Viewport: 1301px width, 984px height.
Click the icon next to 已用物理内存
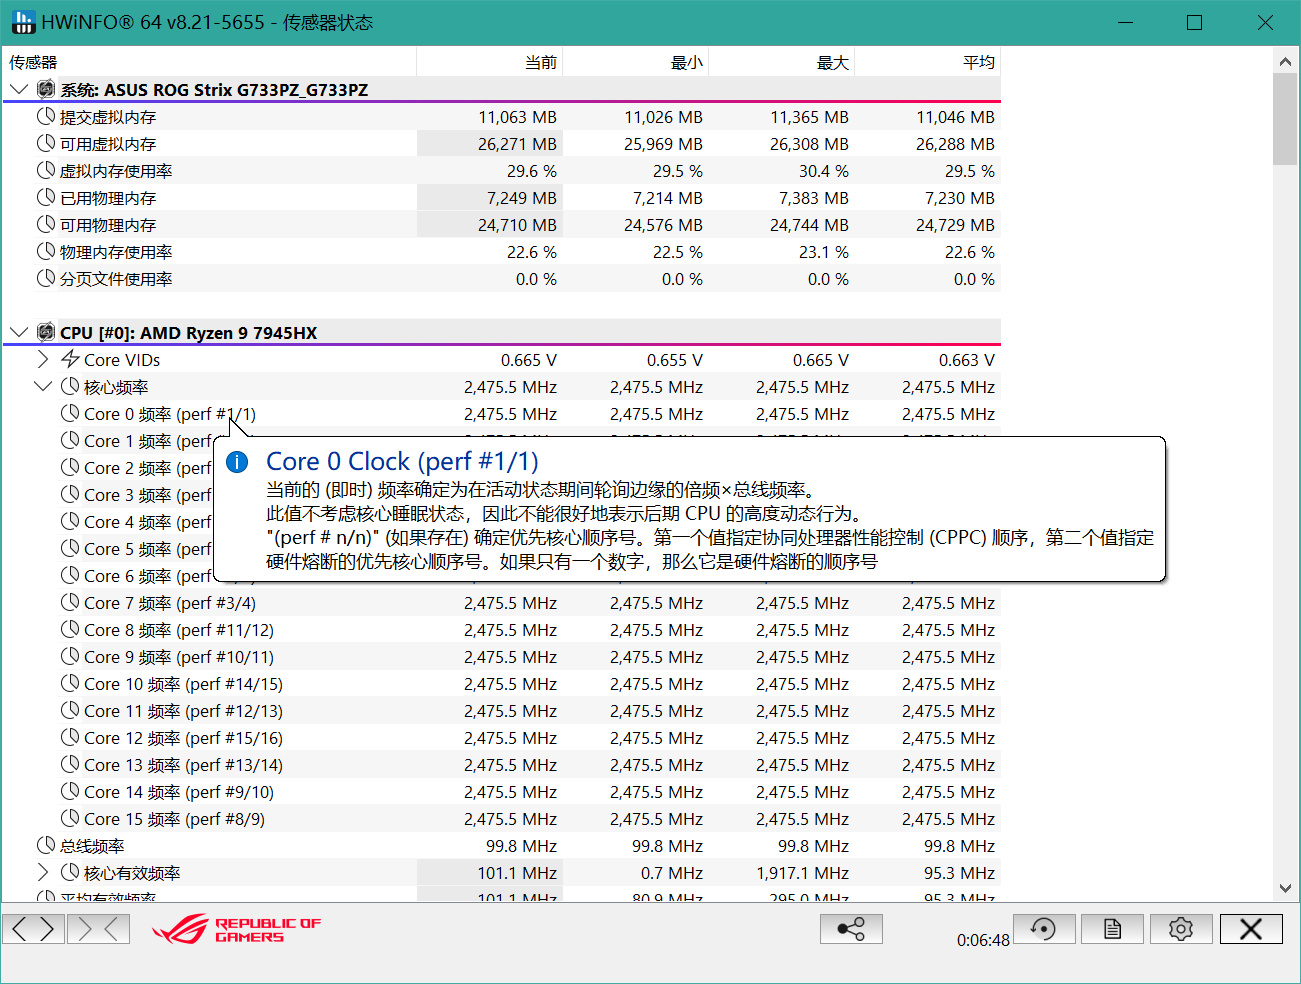(46, 197)
